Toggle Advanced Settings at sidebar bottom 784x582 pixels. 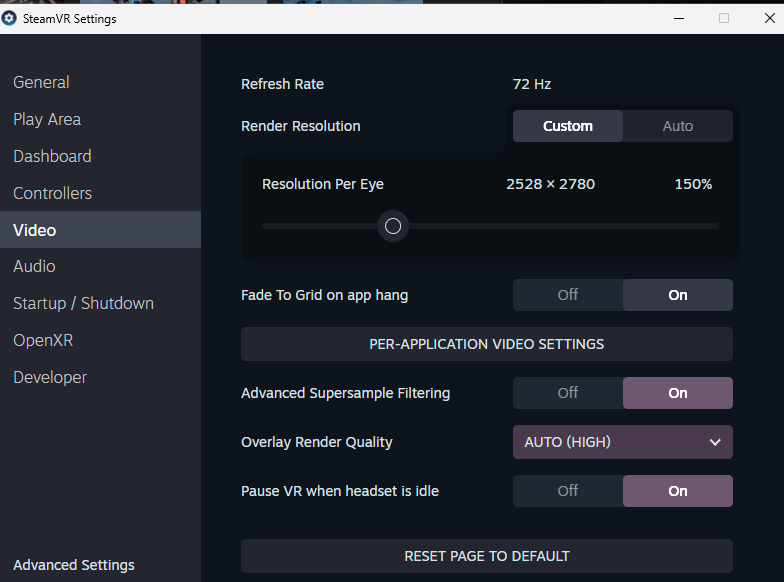click(74, 565)
